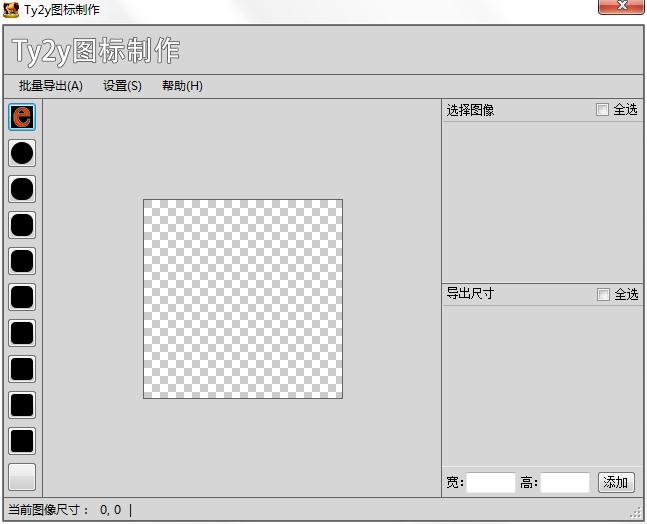Viewport: 647px width, 524px height.
Task: Check 全选 in the 选择图像 panel
Action: point(602,109)
